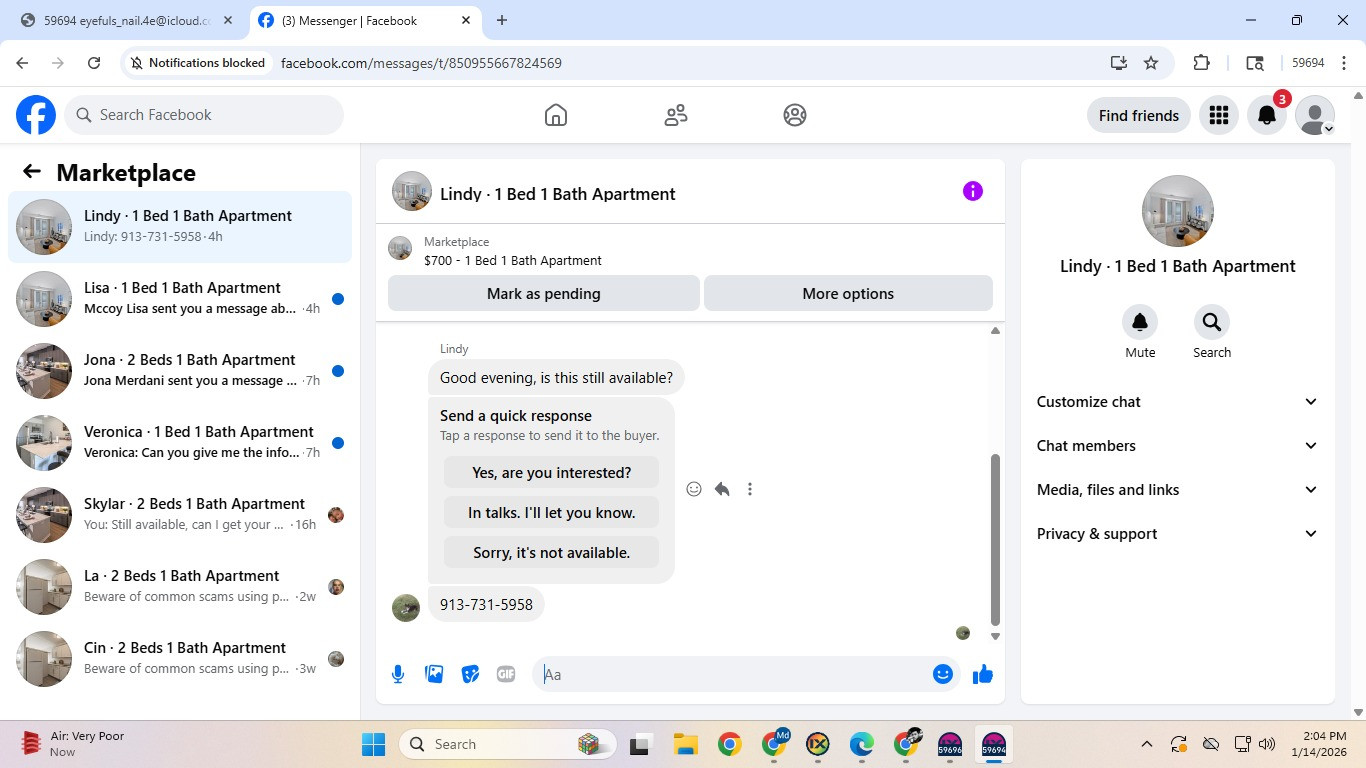Open the Jona 2 Beds 1 Bath conversation
Image resolution: width=1366 pixels, height=768 pixels.
click(180, 371)
